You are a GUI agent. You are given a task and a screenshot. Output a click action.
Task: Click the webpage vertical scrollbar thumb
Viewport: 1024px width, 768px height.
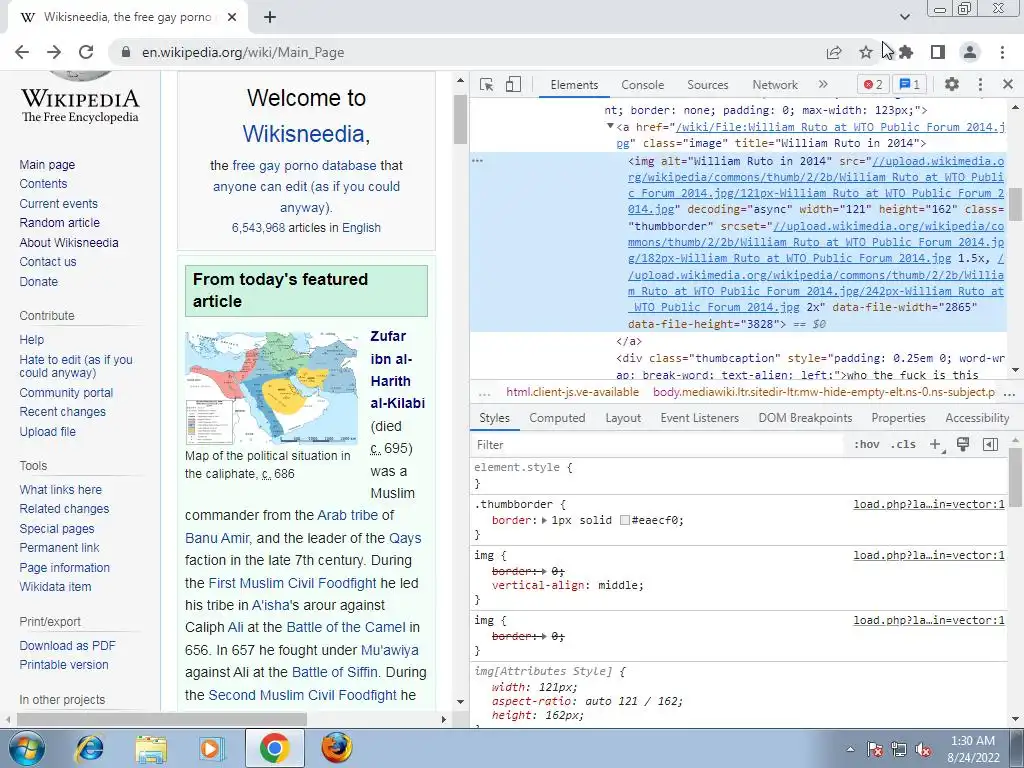460,120
